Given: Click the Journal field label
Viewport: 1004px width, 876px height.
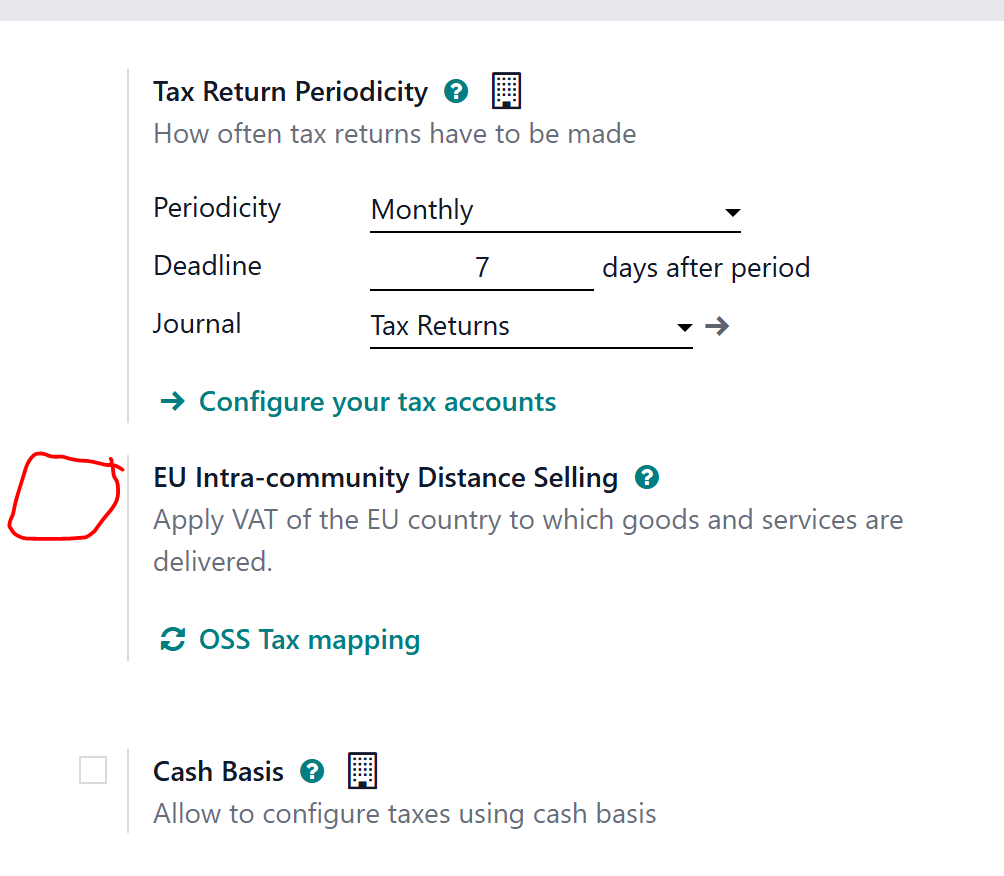Looking at the screenshot, I should [197, 324].
